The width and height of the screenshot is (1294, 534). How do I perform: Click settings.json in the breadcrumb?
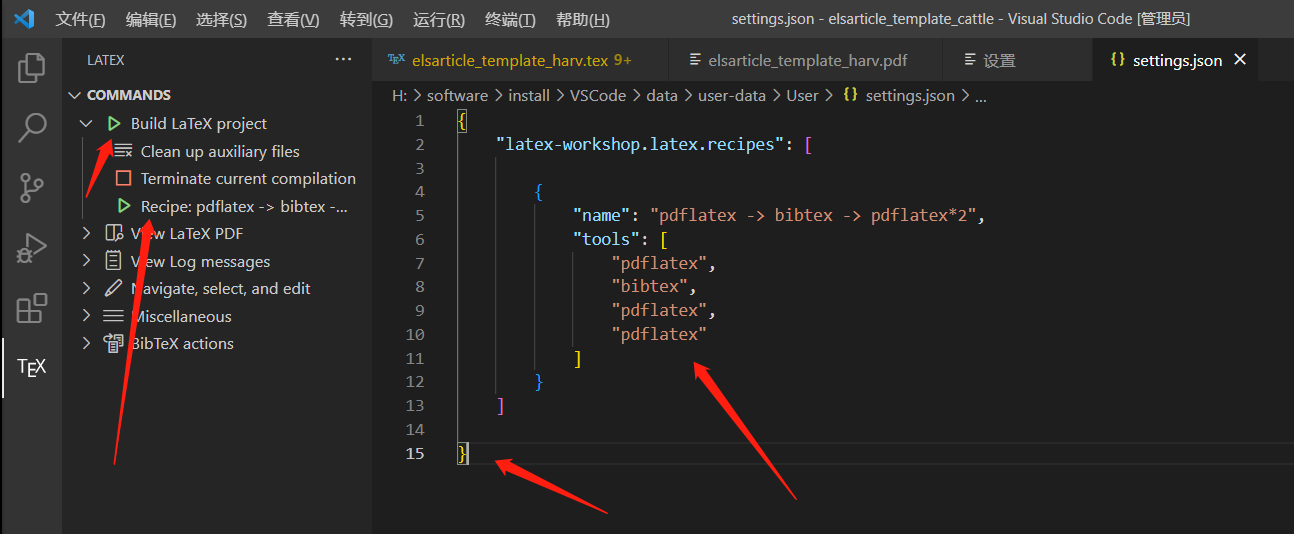click(x=910, y=96)
